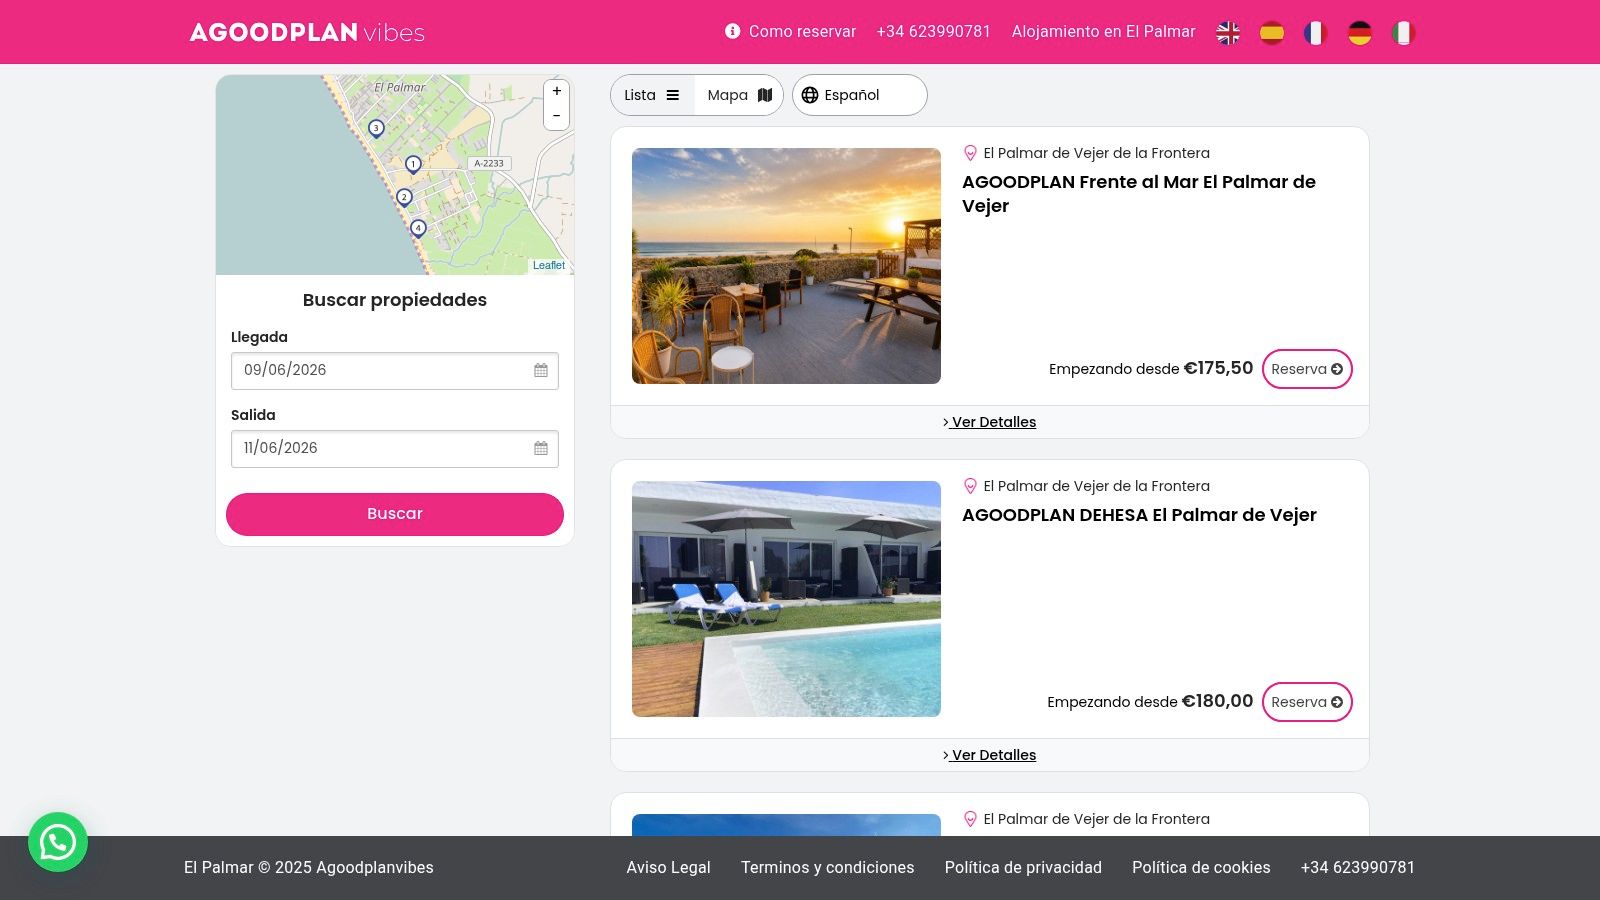Viewport: 1600px width, 900px height.
Task: Open Aviso Legal footer link
Action: tap(669, 868)
